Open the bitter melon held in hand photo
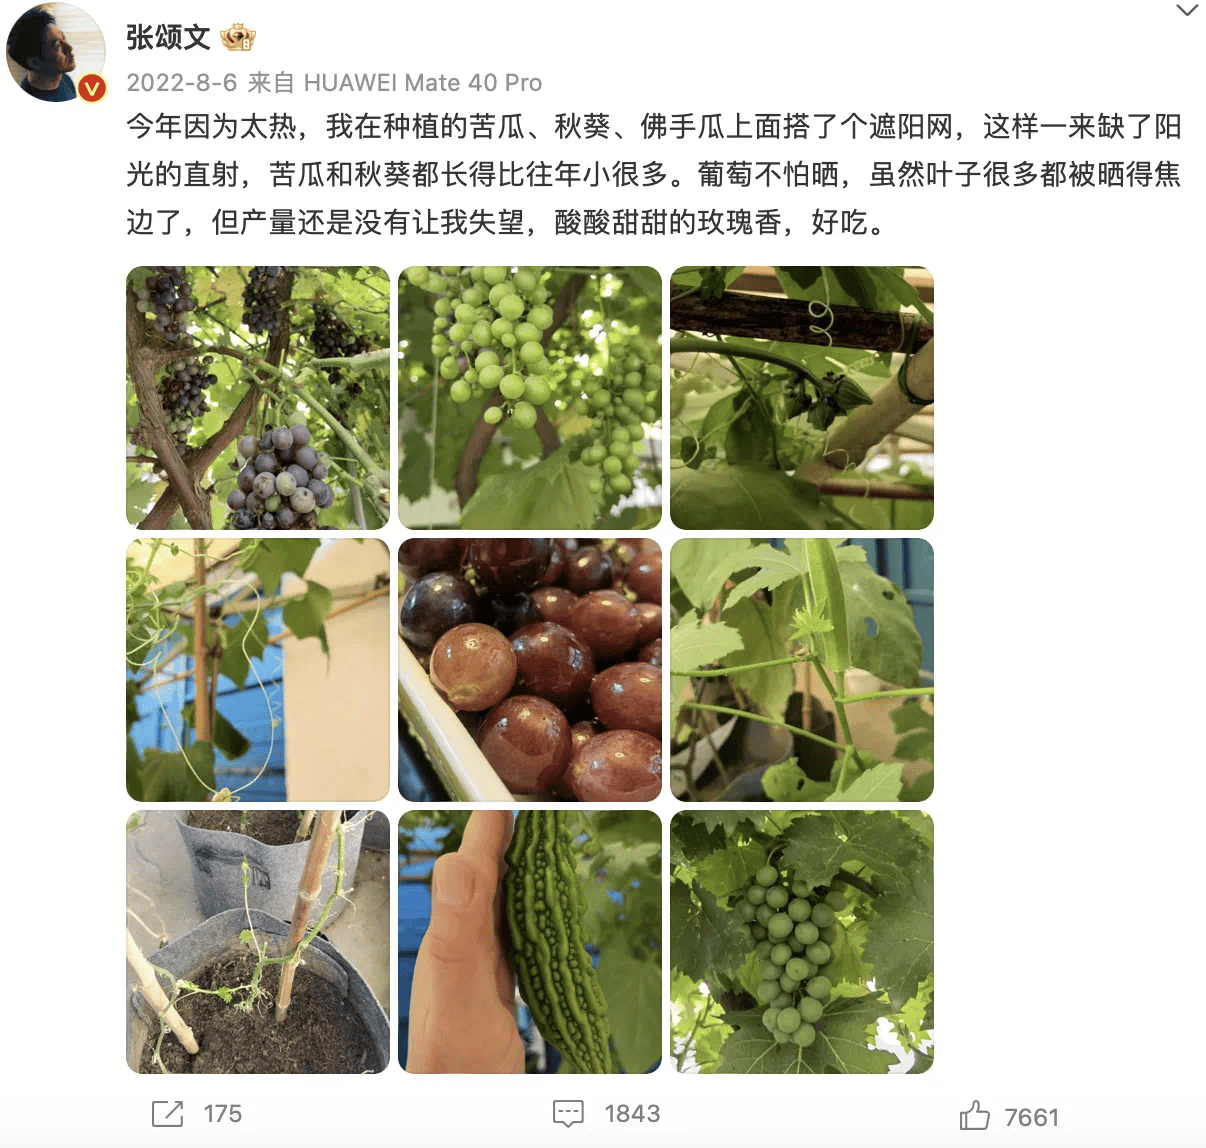 pos(530,942)
